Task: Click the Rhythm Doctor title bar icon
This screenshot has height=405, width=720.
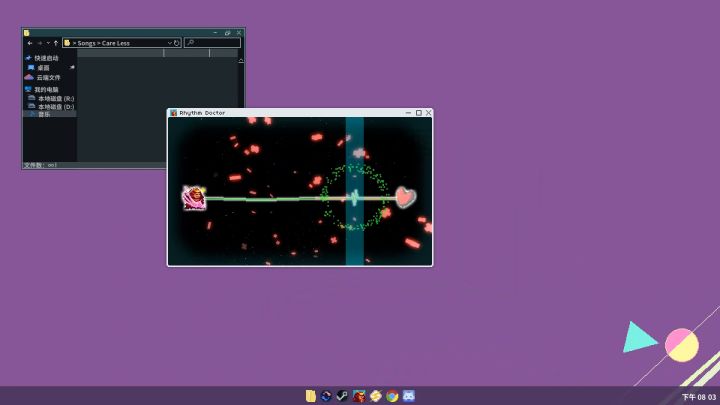Action: tap(174, 112)
